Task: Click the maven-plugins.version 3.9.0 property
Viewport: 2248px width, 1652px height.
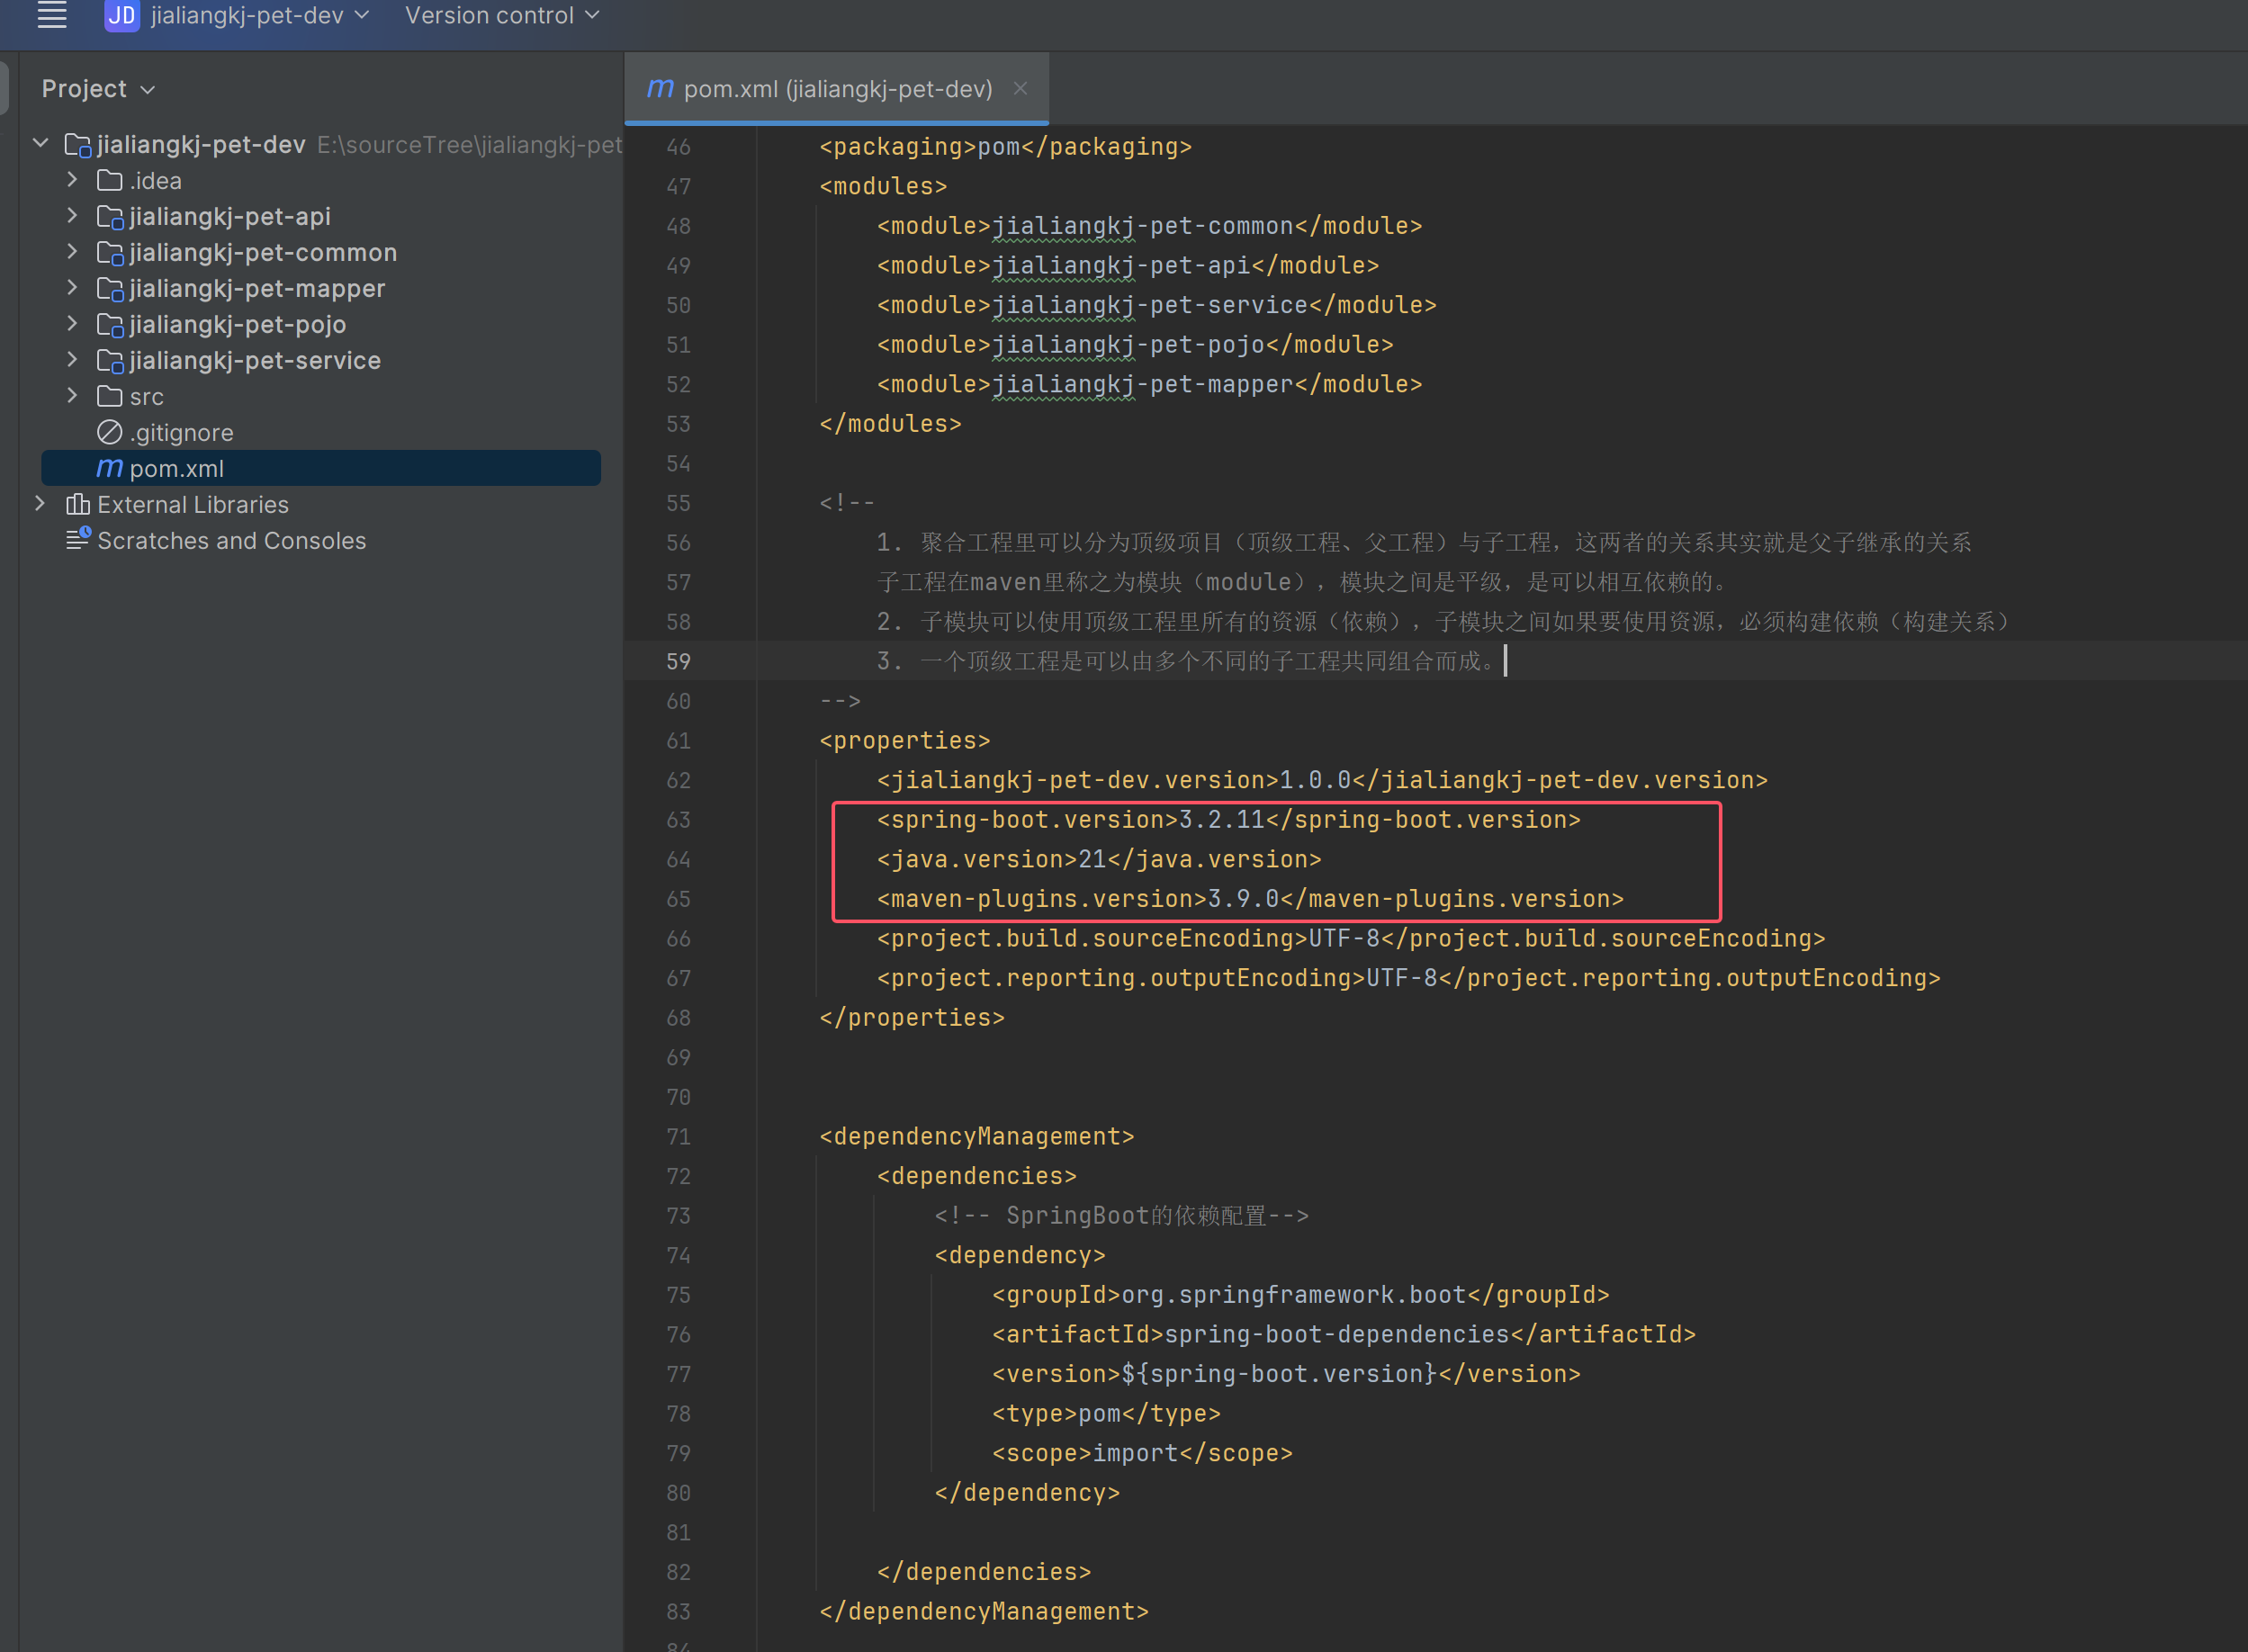Action: point(1250,899)
